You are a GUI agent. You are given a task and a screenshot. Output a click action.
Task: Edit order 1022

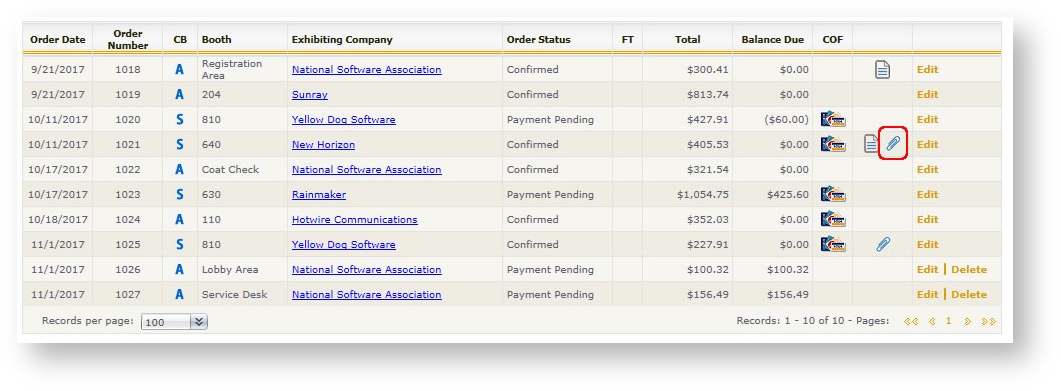(x=928, y=169)
